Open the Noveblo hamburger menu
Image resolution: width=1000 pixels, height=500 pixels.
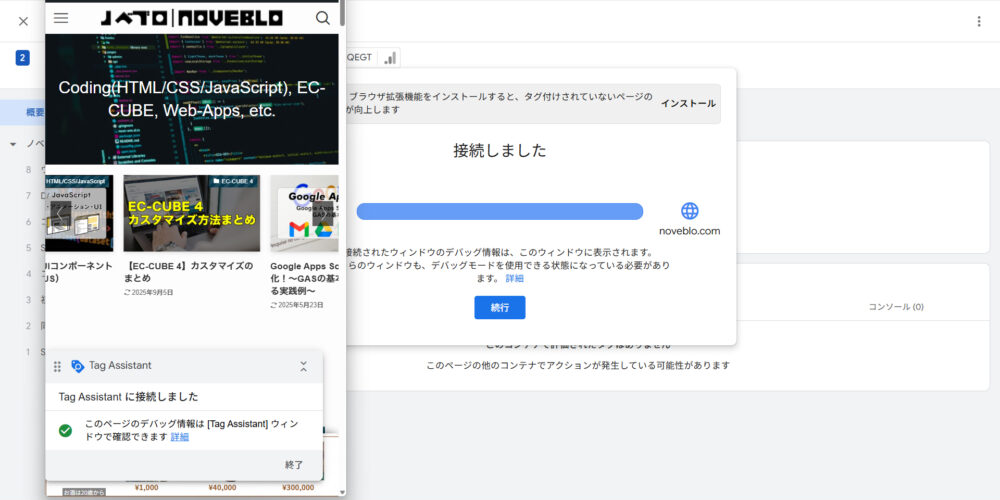tap(61, 17)
